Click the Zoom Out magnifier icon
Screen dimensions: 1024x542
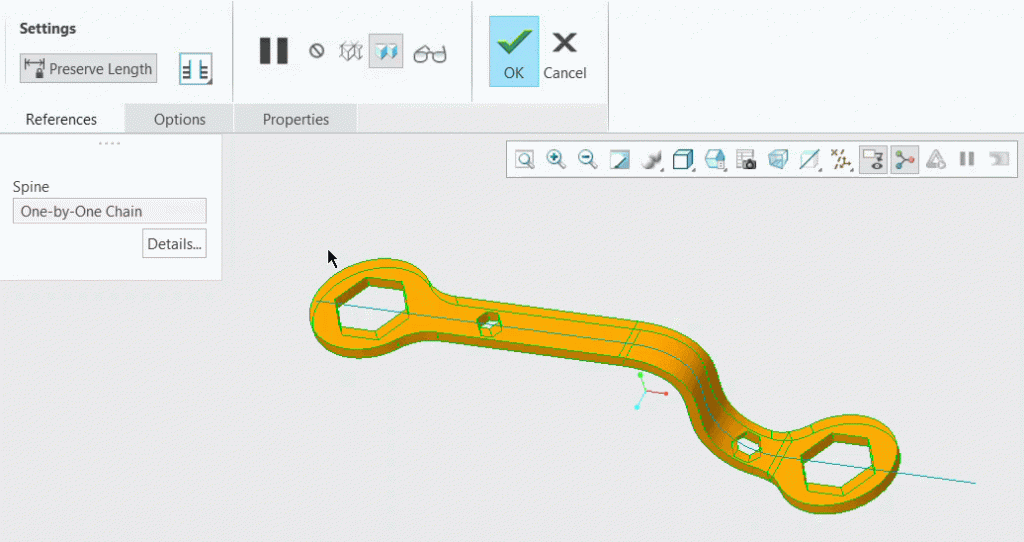click(x=588, y=159)
